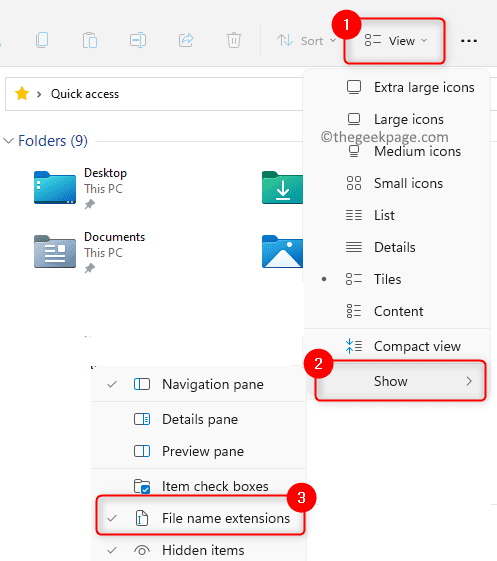
Task: Open the three-dots See more menu
Action: (469, 41)
